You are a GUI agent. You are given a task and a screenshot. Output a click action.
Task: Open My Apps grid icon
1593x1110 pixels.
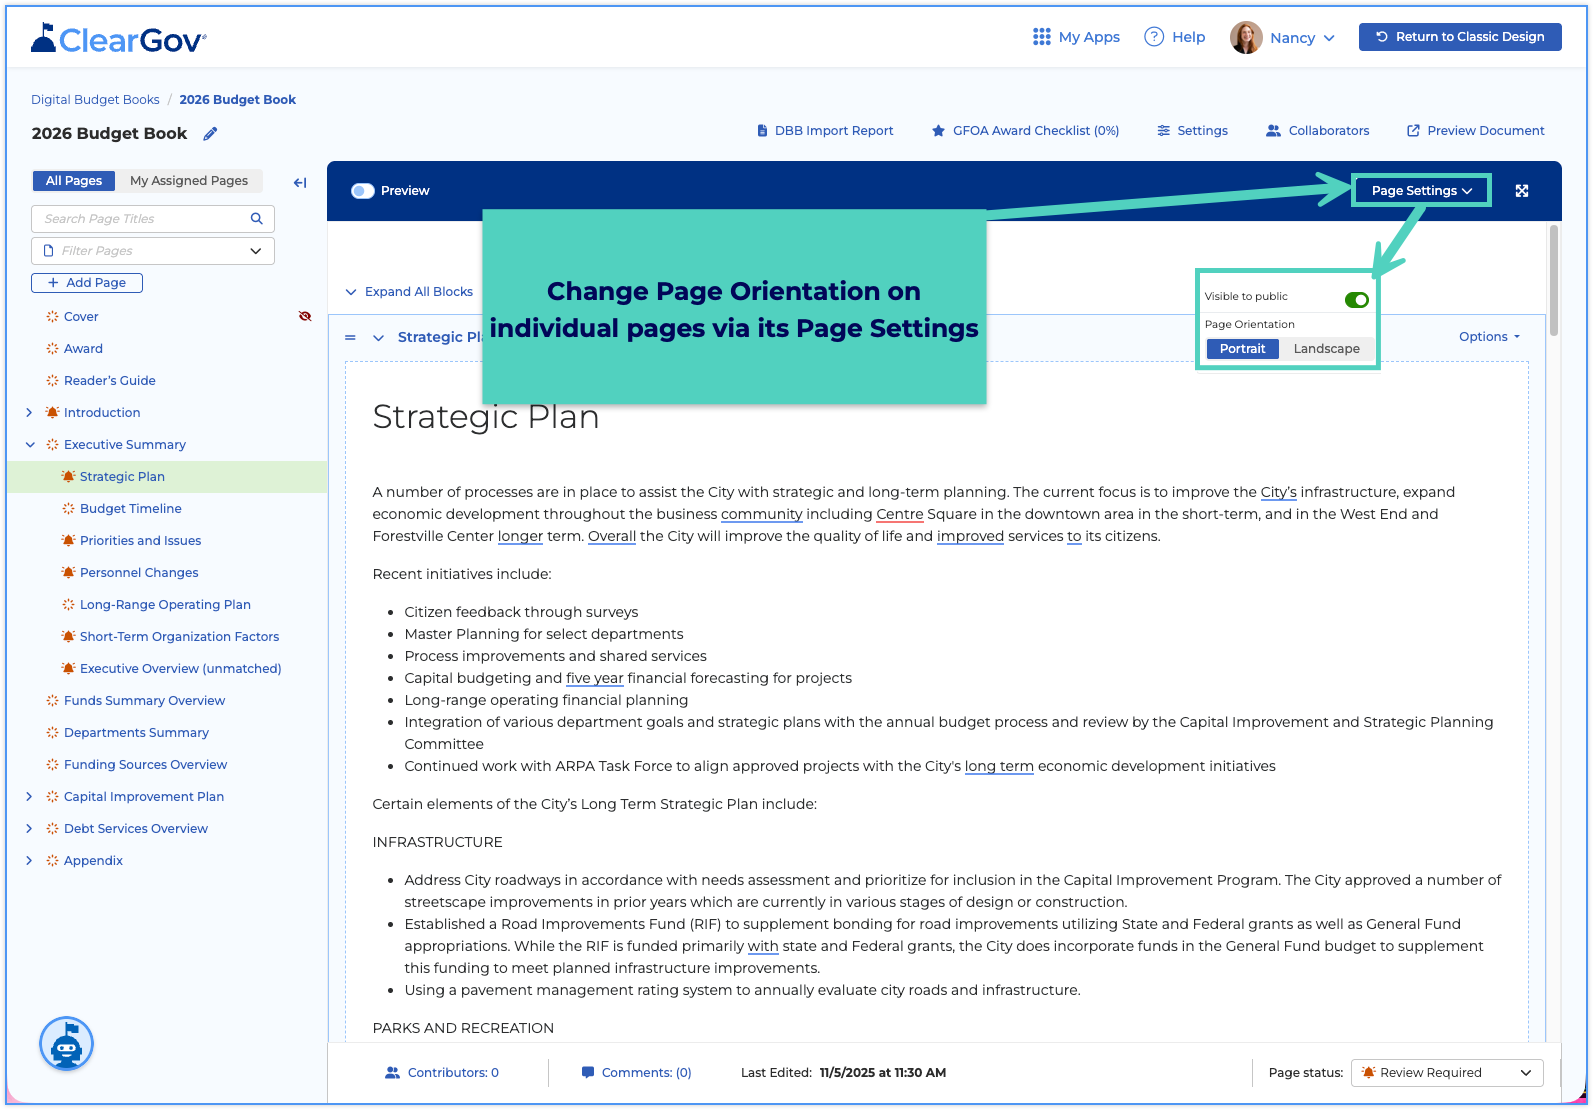click(x=1041, y=37)
